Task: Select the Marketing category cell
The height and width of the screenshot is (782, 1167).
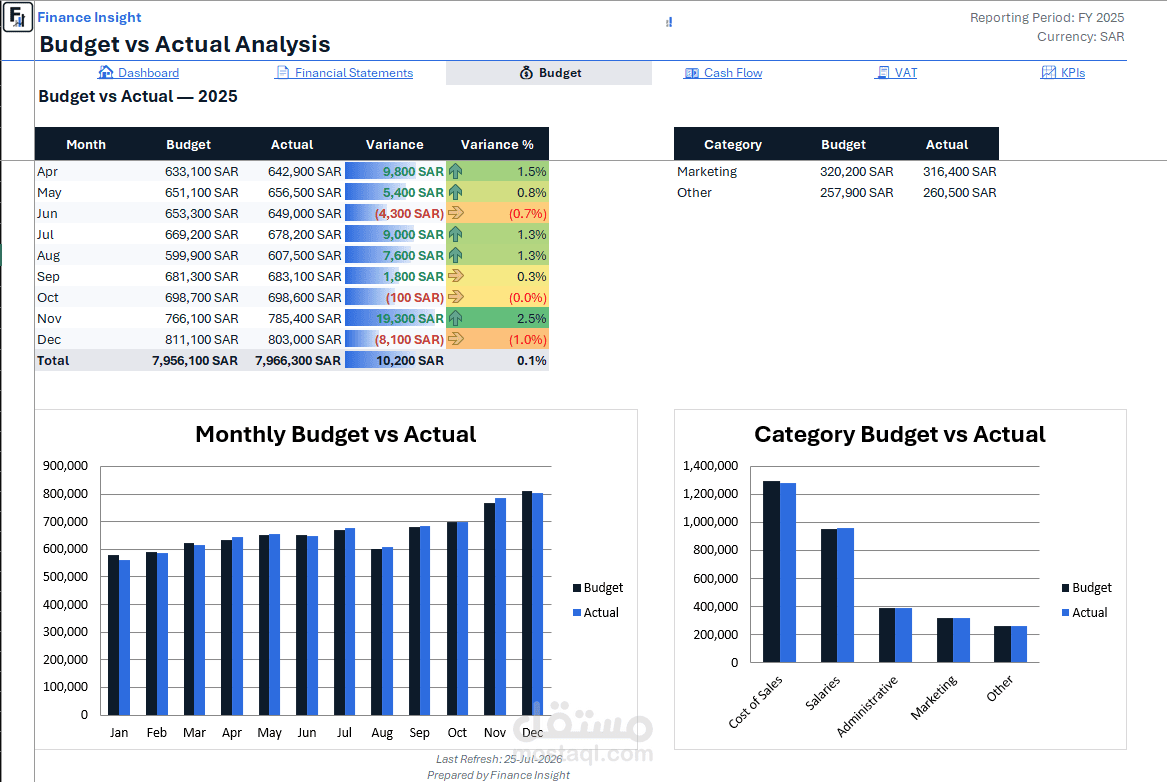Action: tap(733, 171)
